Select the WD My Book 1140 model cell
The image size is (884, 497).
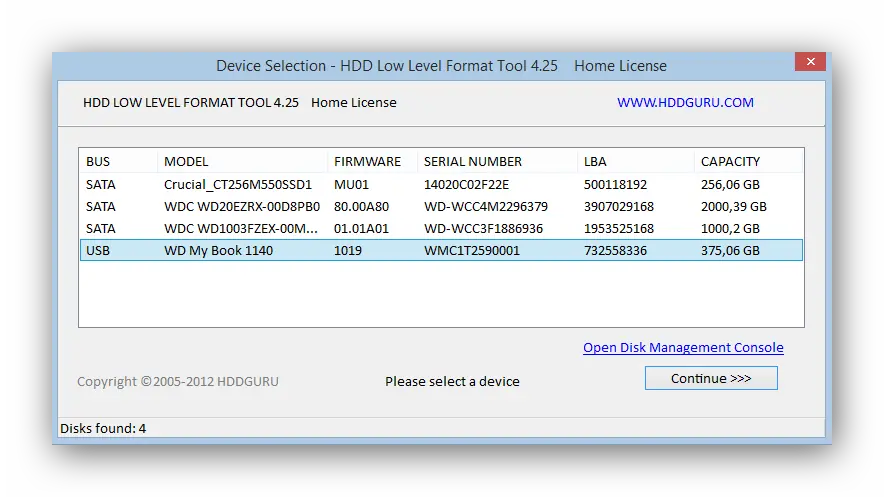click(x=218, y=250)
